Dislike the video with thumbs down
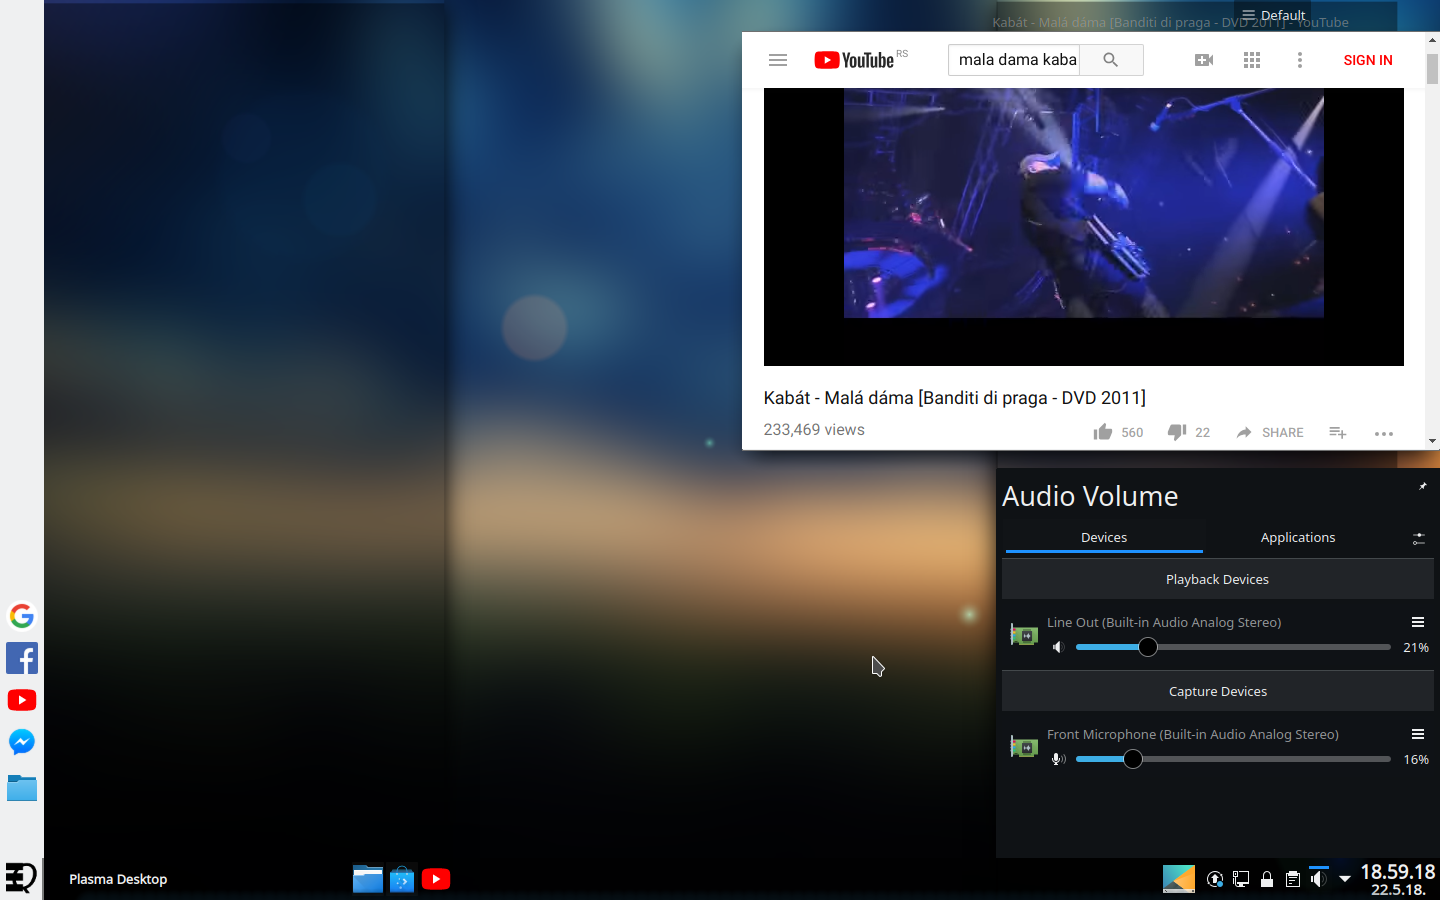Viewport: 1440px width, 900px height. click(x=1189, y=432)
